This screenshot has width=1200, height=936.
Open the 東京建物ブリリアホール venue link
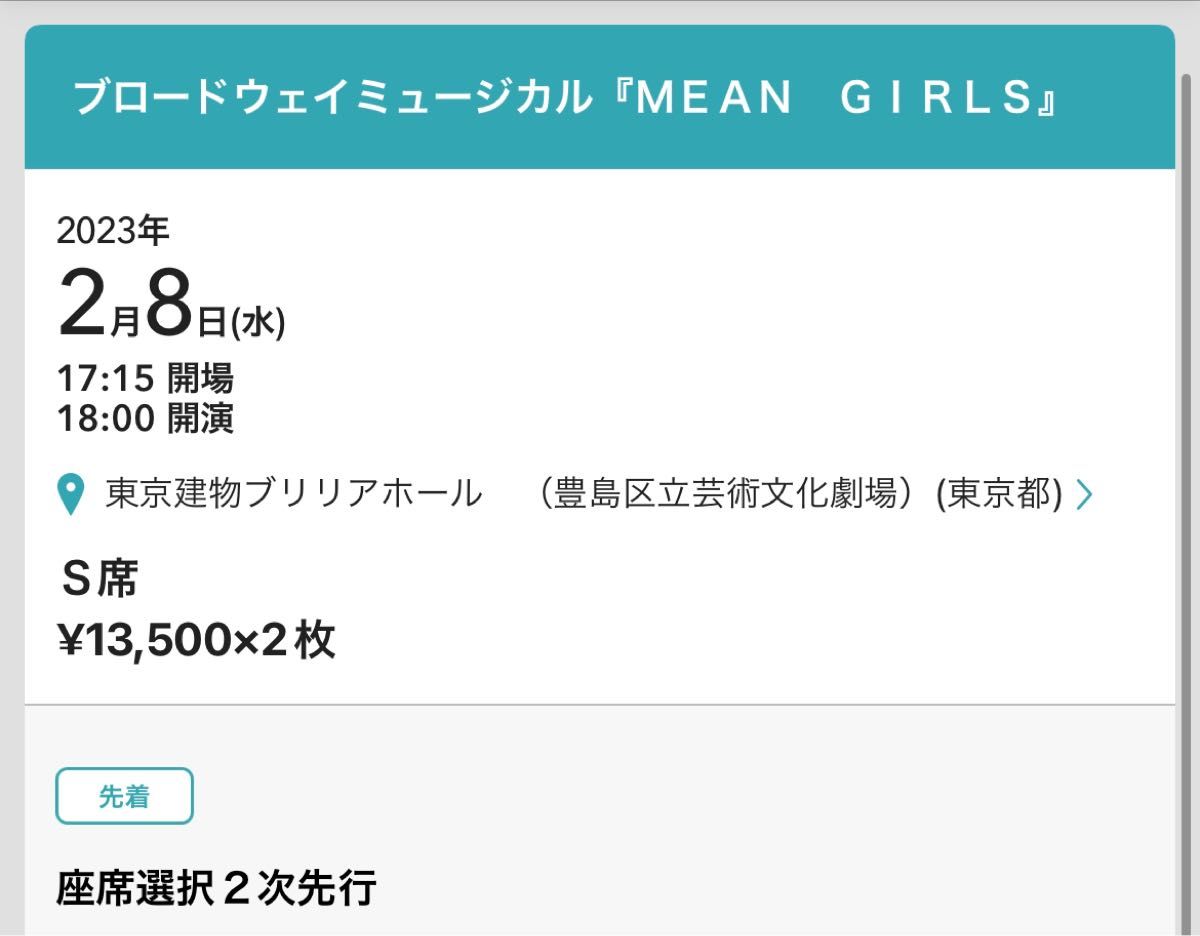pyautogui.click(x=293, y=494)
